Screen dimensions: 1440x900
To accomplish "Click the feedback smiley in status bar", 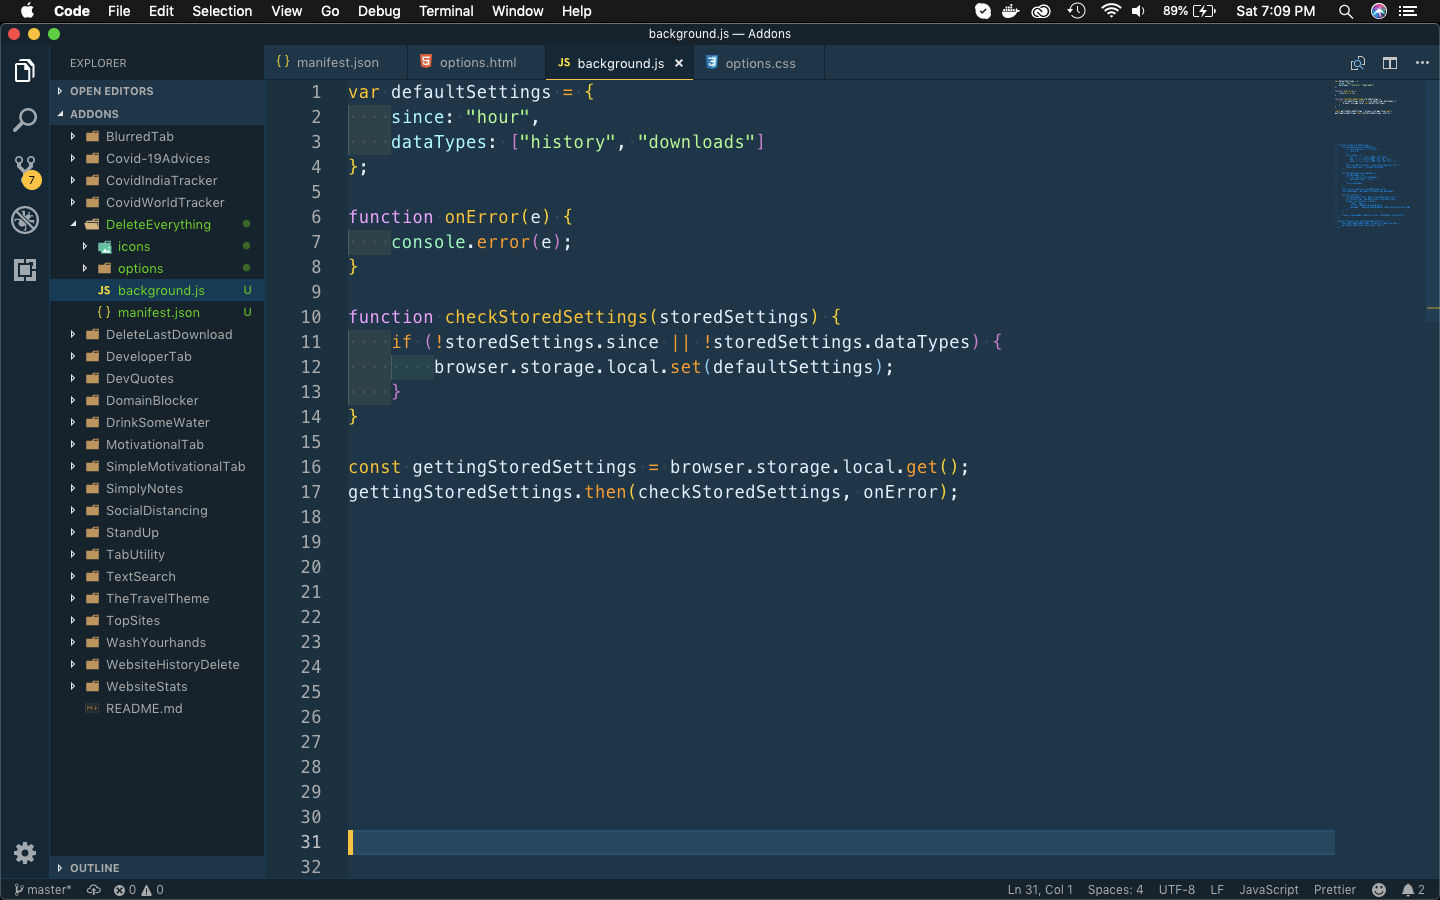I will (x=1379, y=890).
